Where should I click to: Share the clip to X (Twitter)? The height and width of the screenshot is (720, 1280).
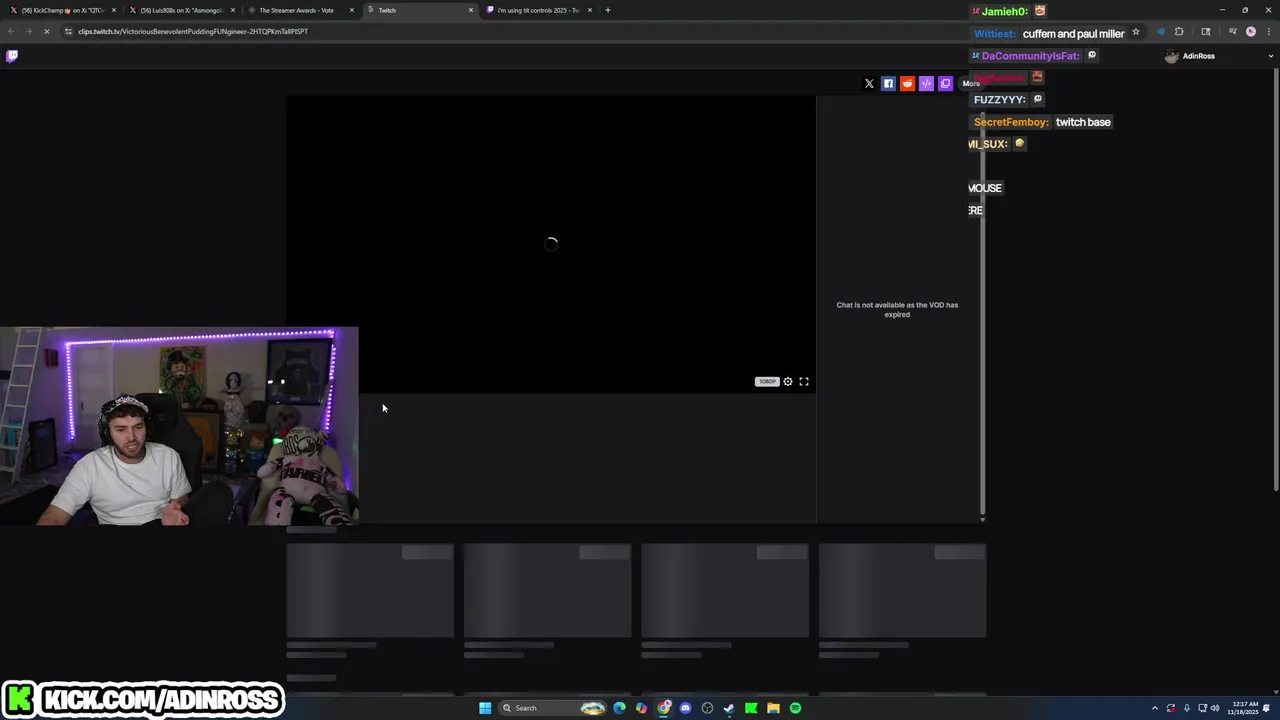tap(869, 84)
